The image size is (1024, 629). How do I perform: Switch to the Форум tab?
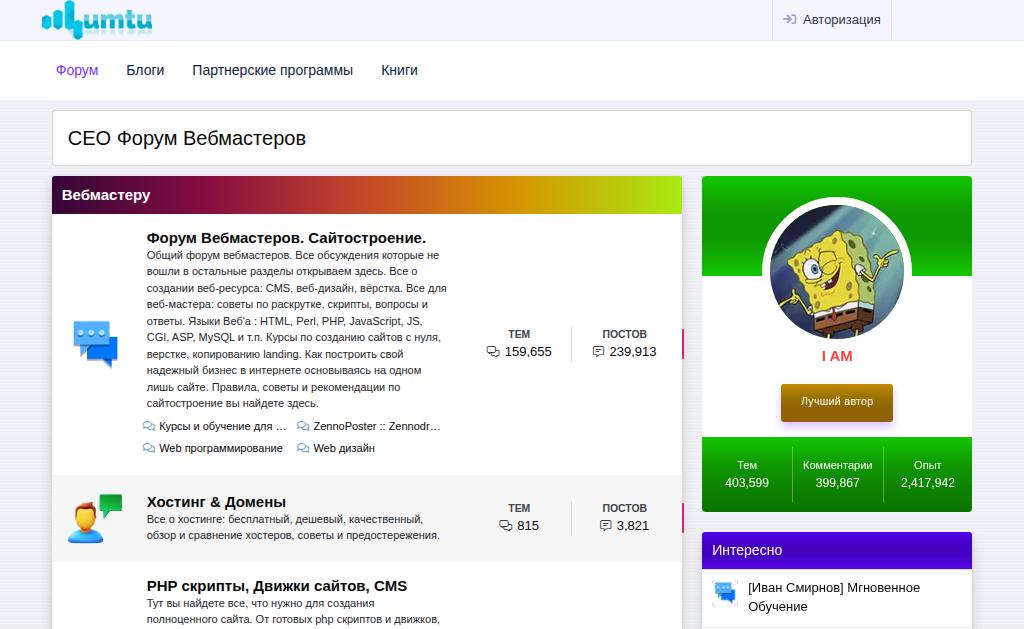[77, 70]
